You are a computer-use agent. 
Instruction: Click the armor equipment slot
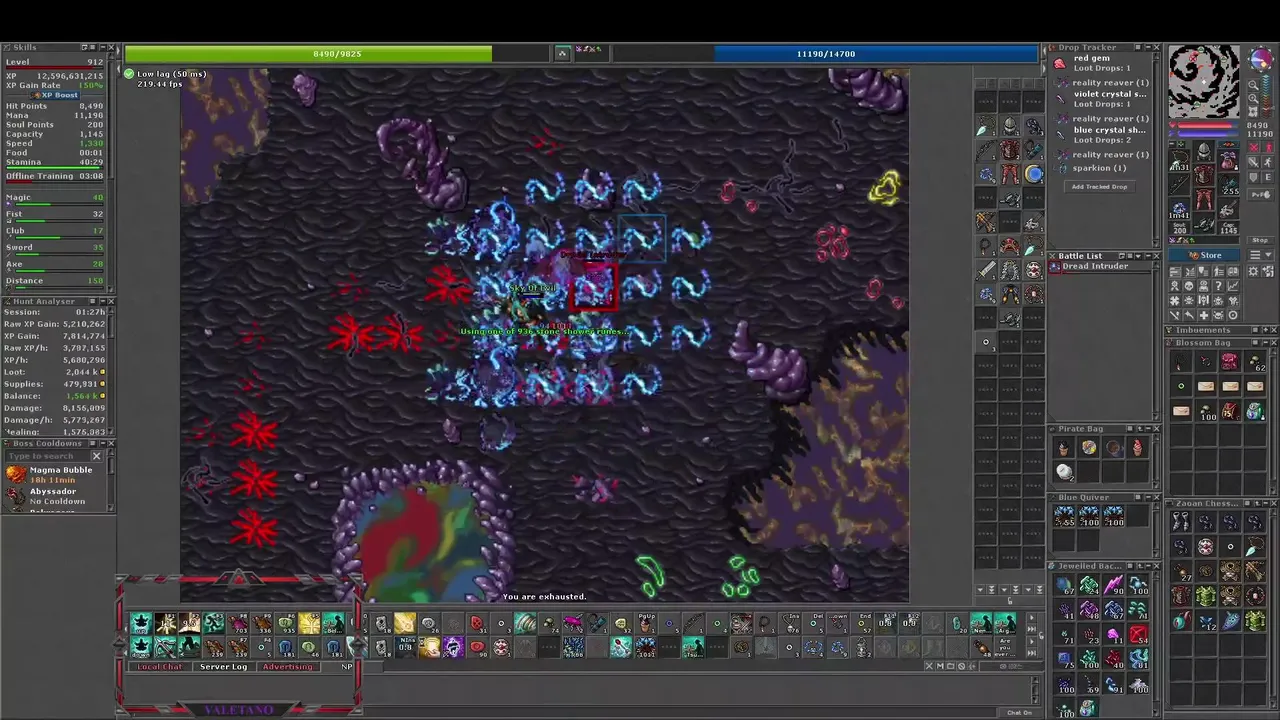click(1204, 174)
